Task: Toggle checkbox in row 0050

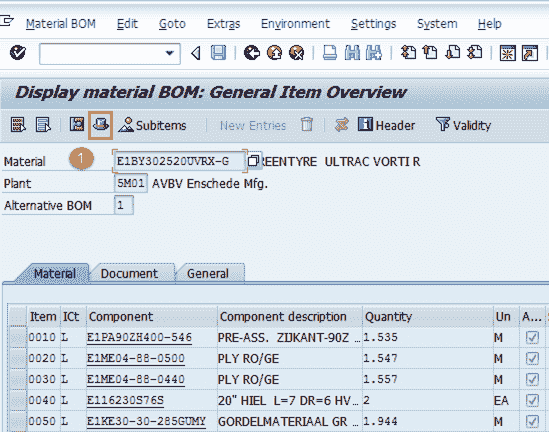Action: point(532,421)
